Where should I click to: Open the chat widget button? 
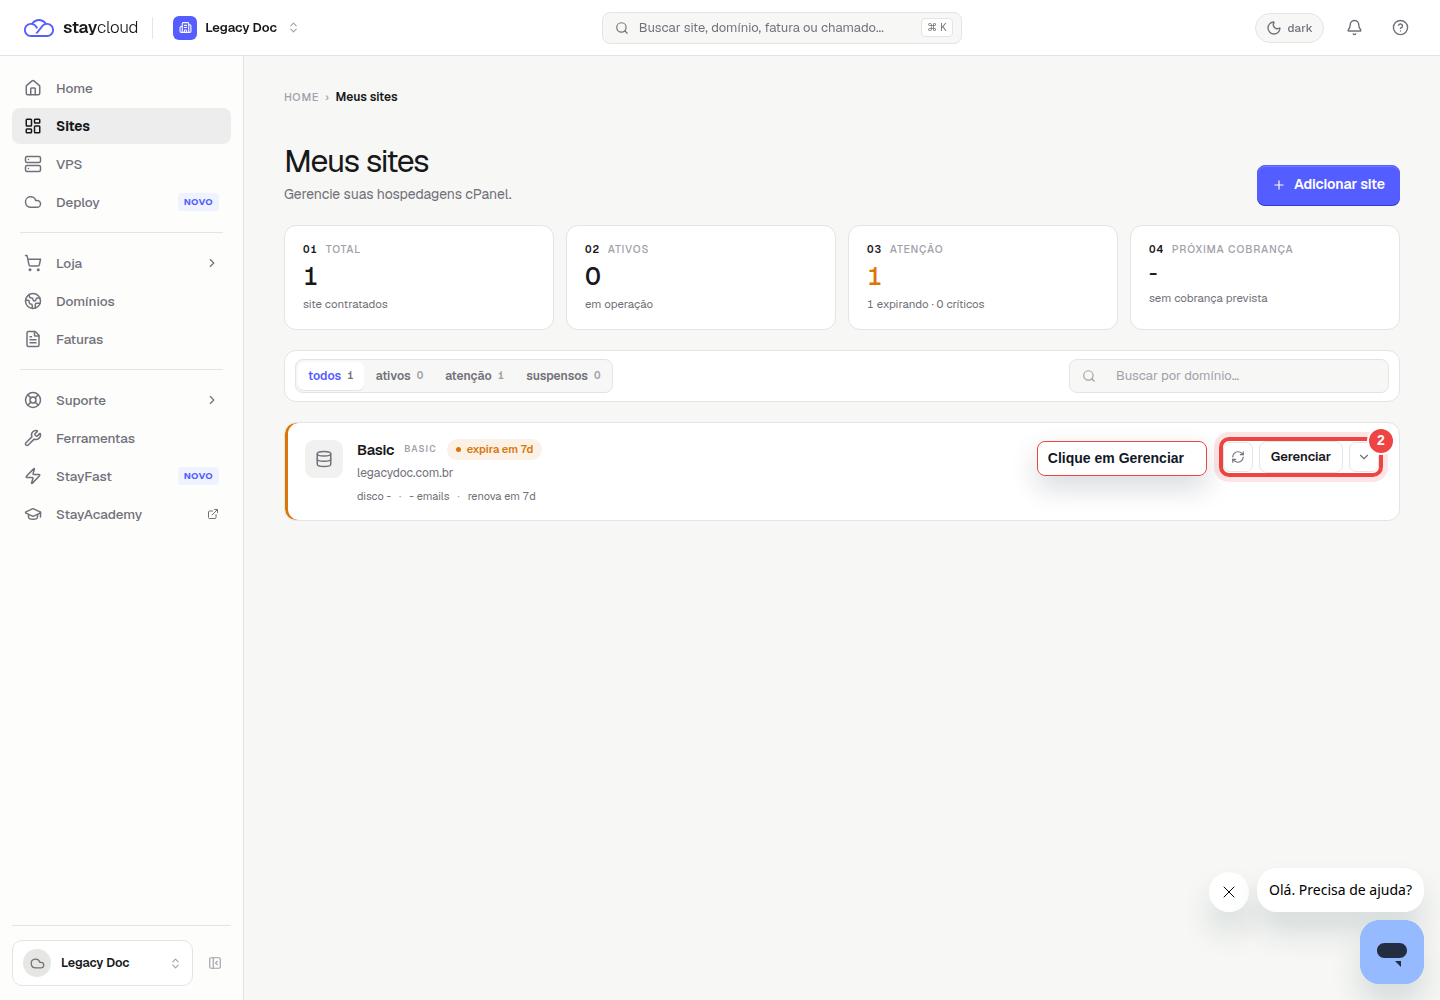click(1392, 952)
